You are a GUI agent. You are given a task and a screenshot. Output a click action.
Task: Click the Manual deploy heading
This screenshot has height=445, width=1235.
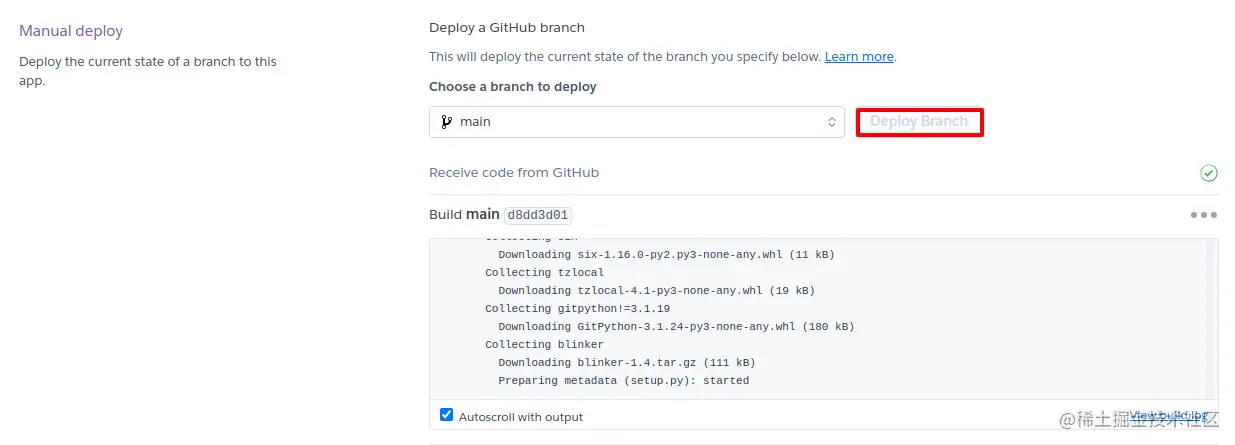pos(71,31)
